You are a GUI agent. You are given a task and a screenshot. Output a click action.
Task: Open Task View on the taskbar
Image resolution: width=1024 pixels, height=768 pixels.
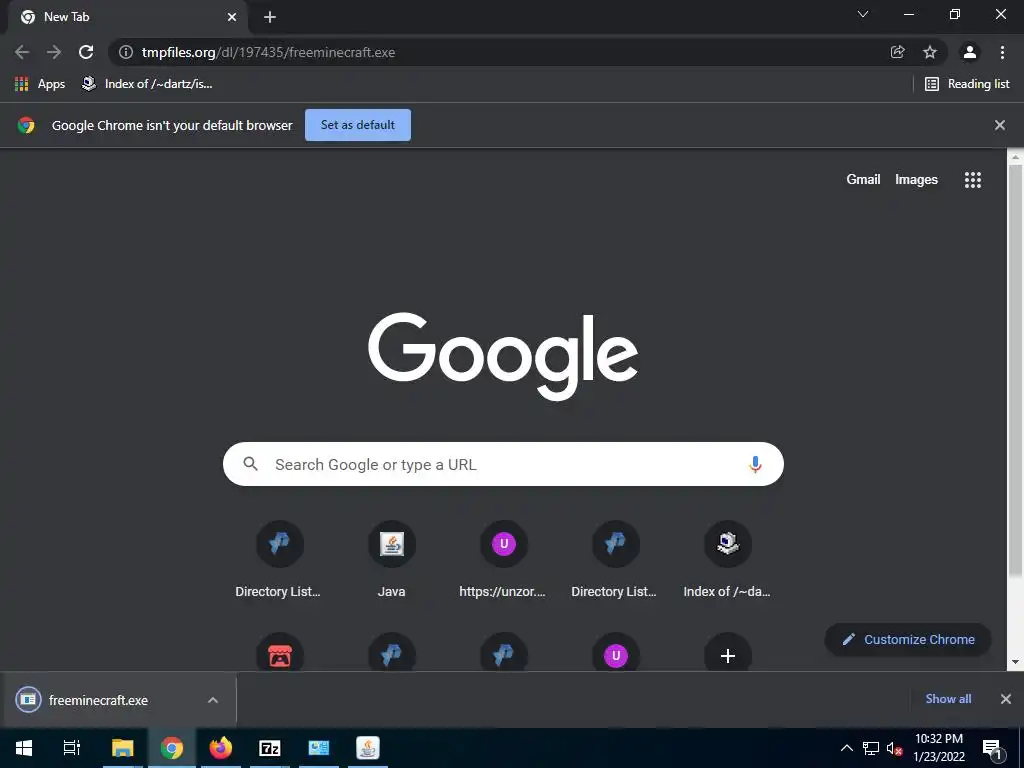(x=72, y=748)
